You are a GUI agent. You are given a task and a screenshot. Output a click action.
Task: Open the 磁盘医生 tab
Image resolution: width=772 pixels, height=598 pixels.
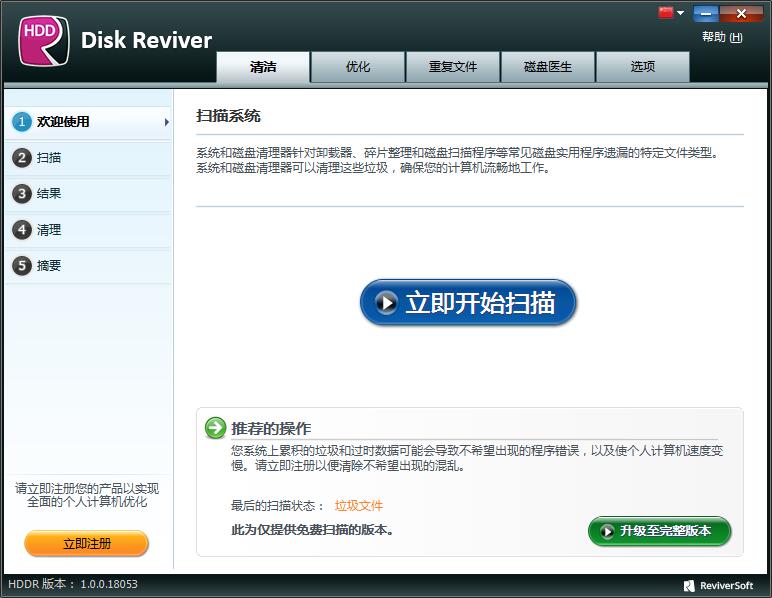click(x=548, y=67)
